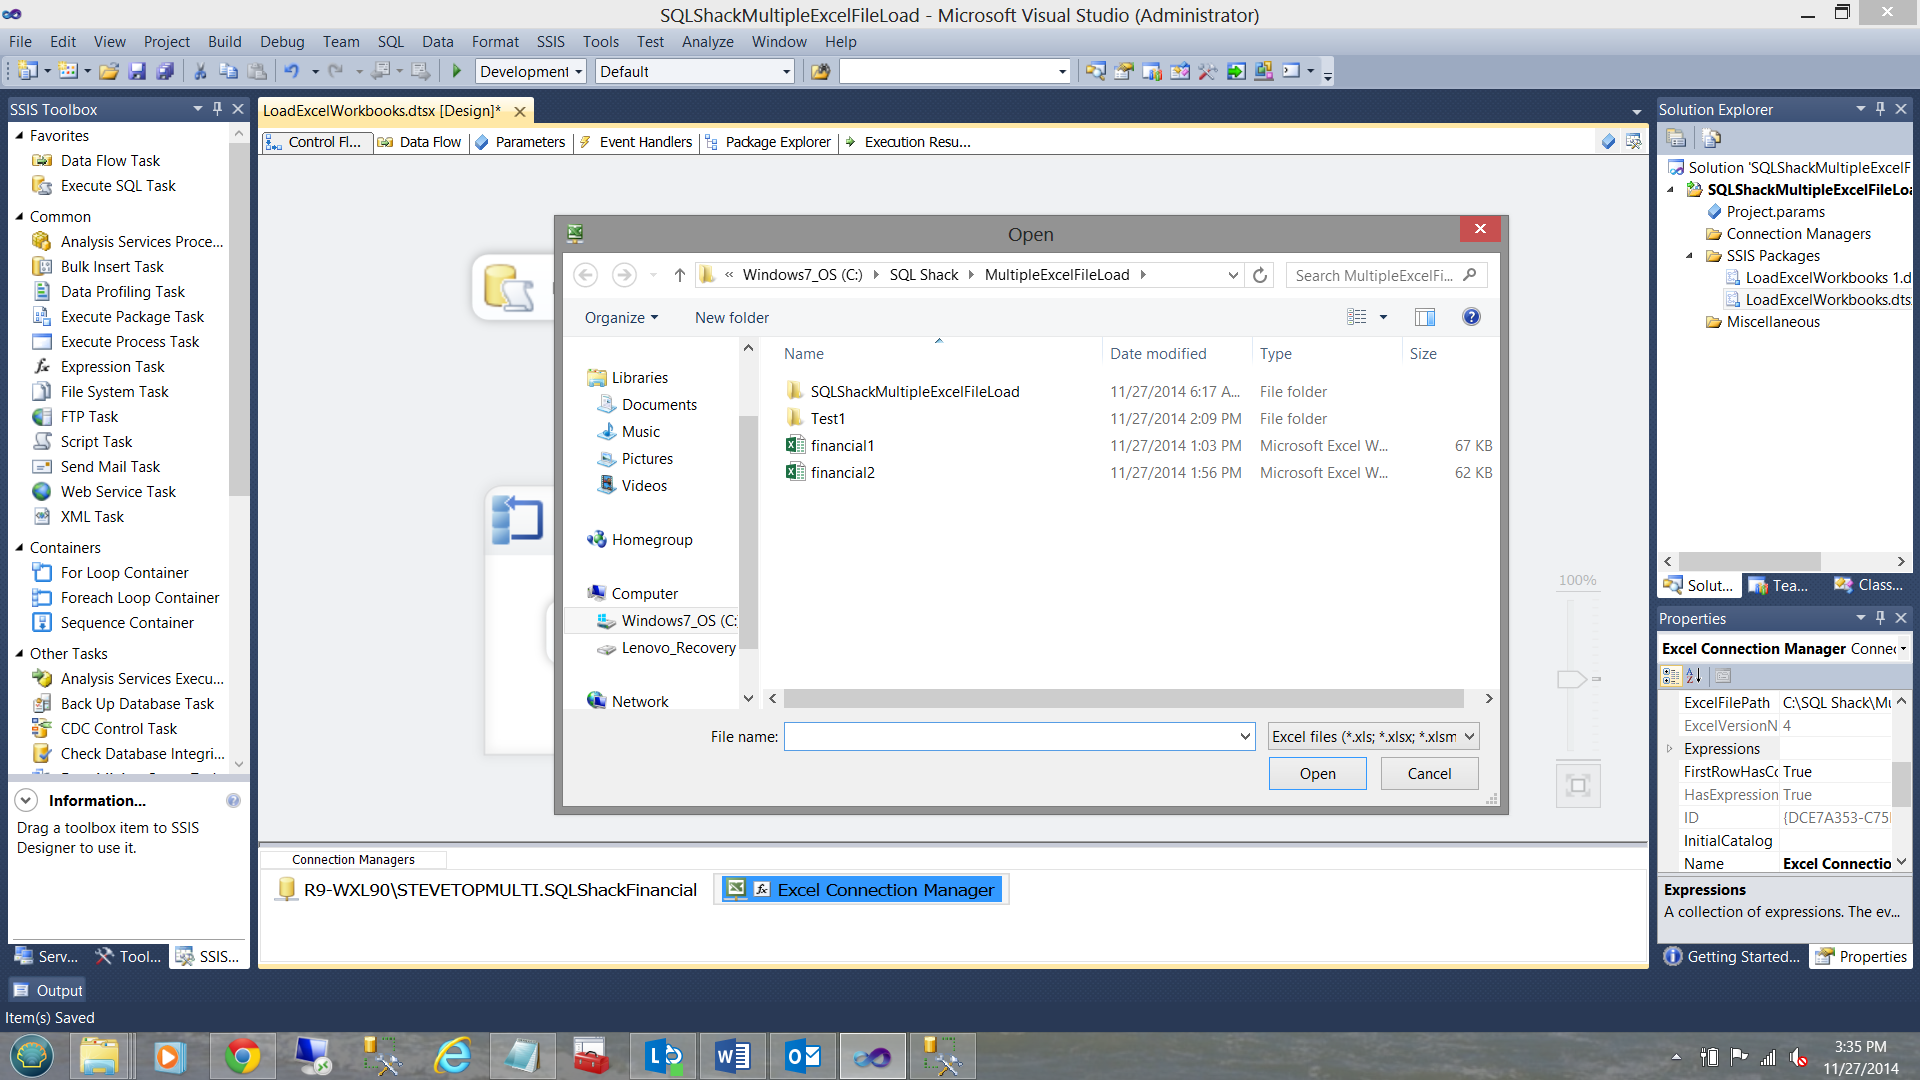The width and height of the screenshot is (1920, 1080).
Task: Click Alphabetical sort icon in Properties panel
Action: point(1694,676)
